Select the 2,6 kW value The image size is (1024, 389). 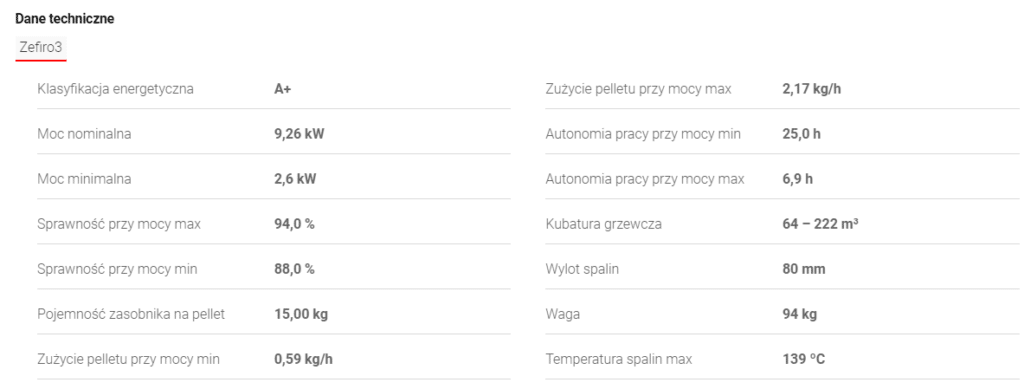tap(295, 179)
